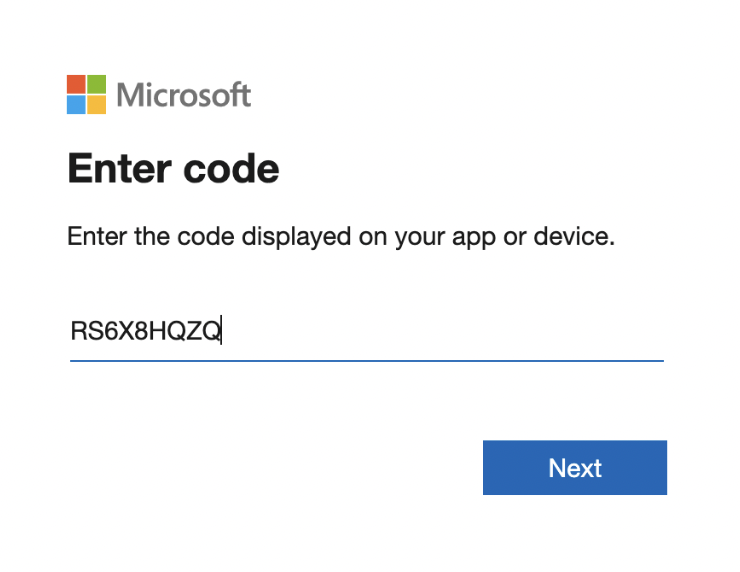This screenshot has width=740, height=572.
Task: Click the word "code" in the heading
Action: tap(231, 168)
